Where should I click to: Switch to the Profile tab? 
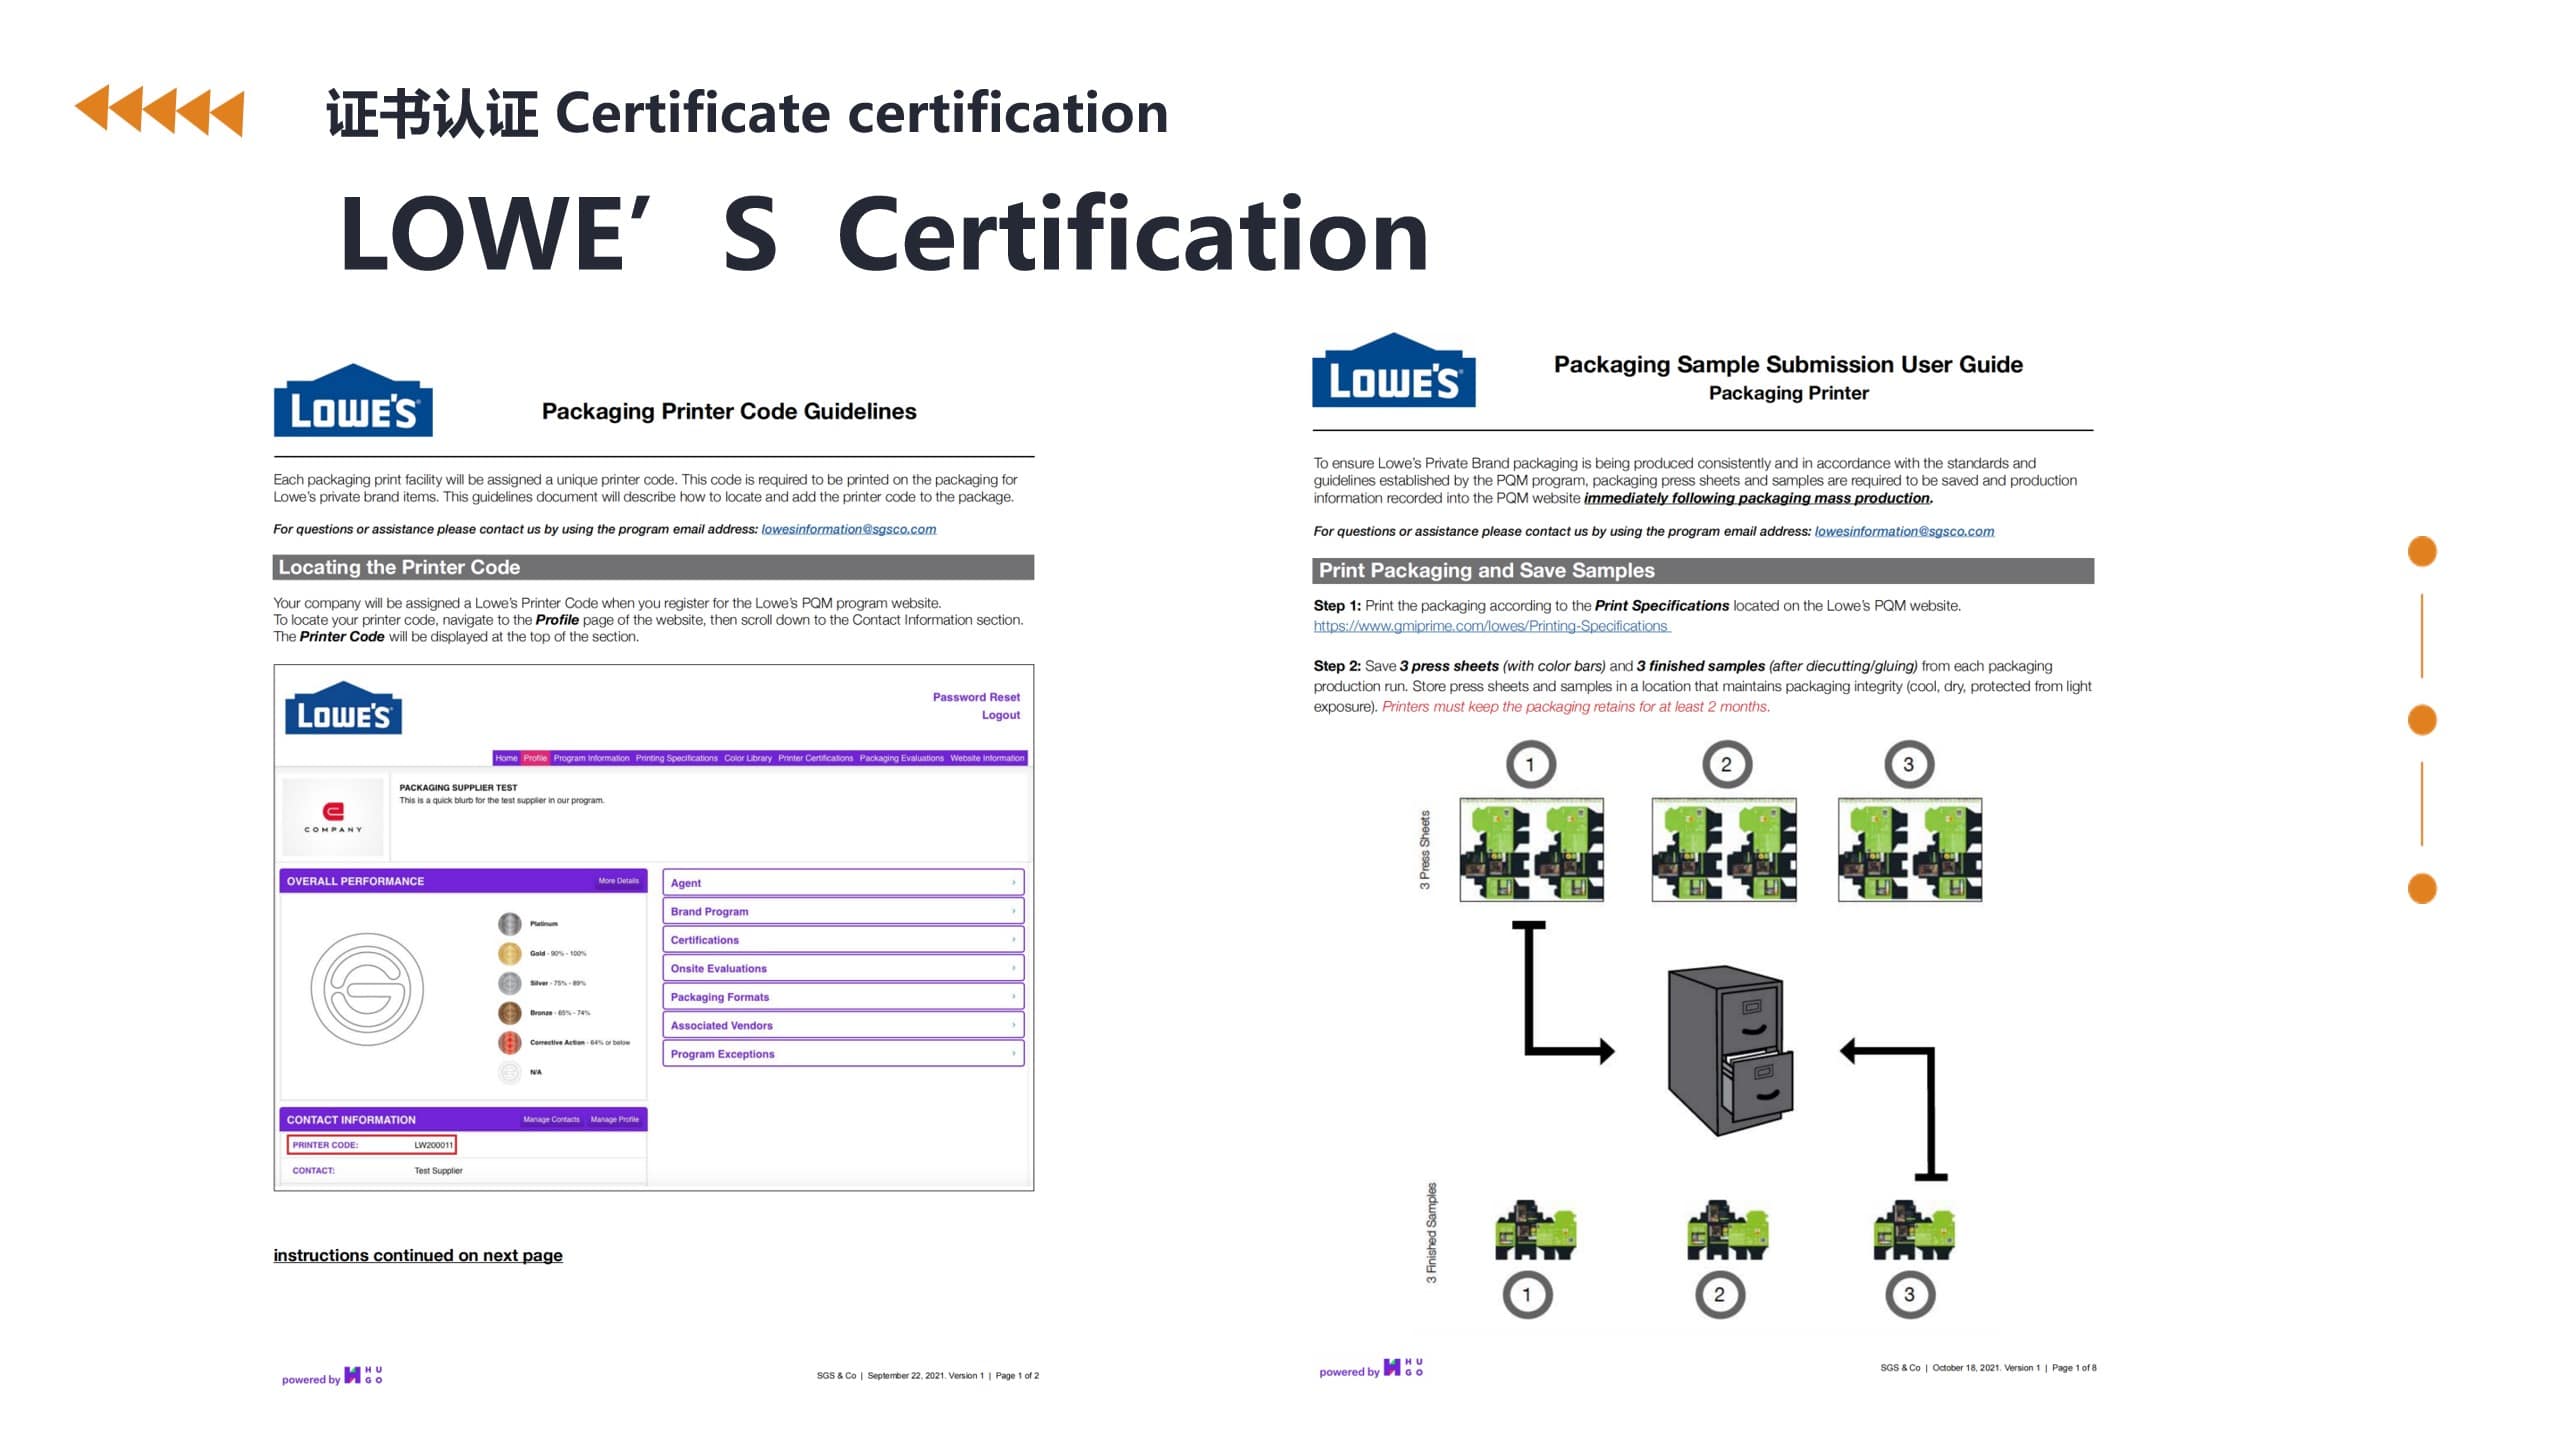[x=535, y=758]
